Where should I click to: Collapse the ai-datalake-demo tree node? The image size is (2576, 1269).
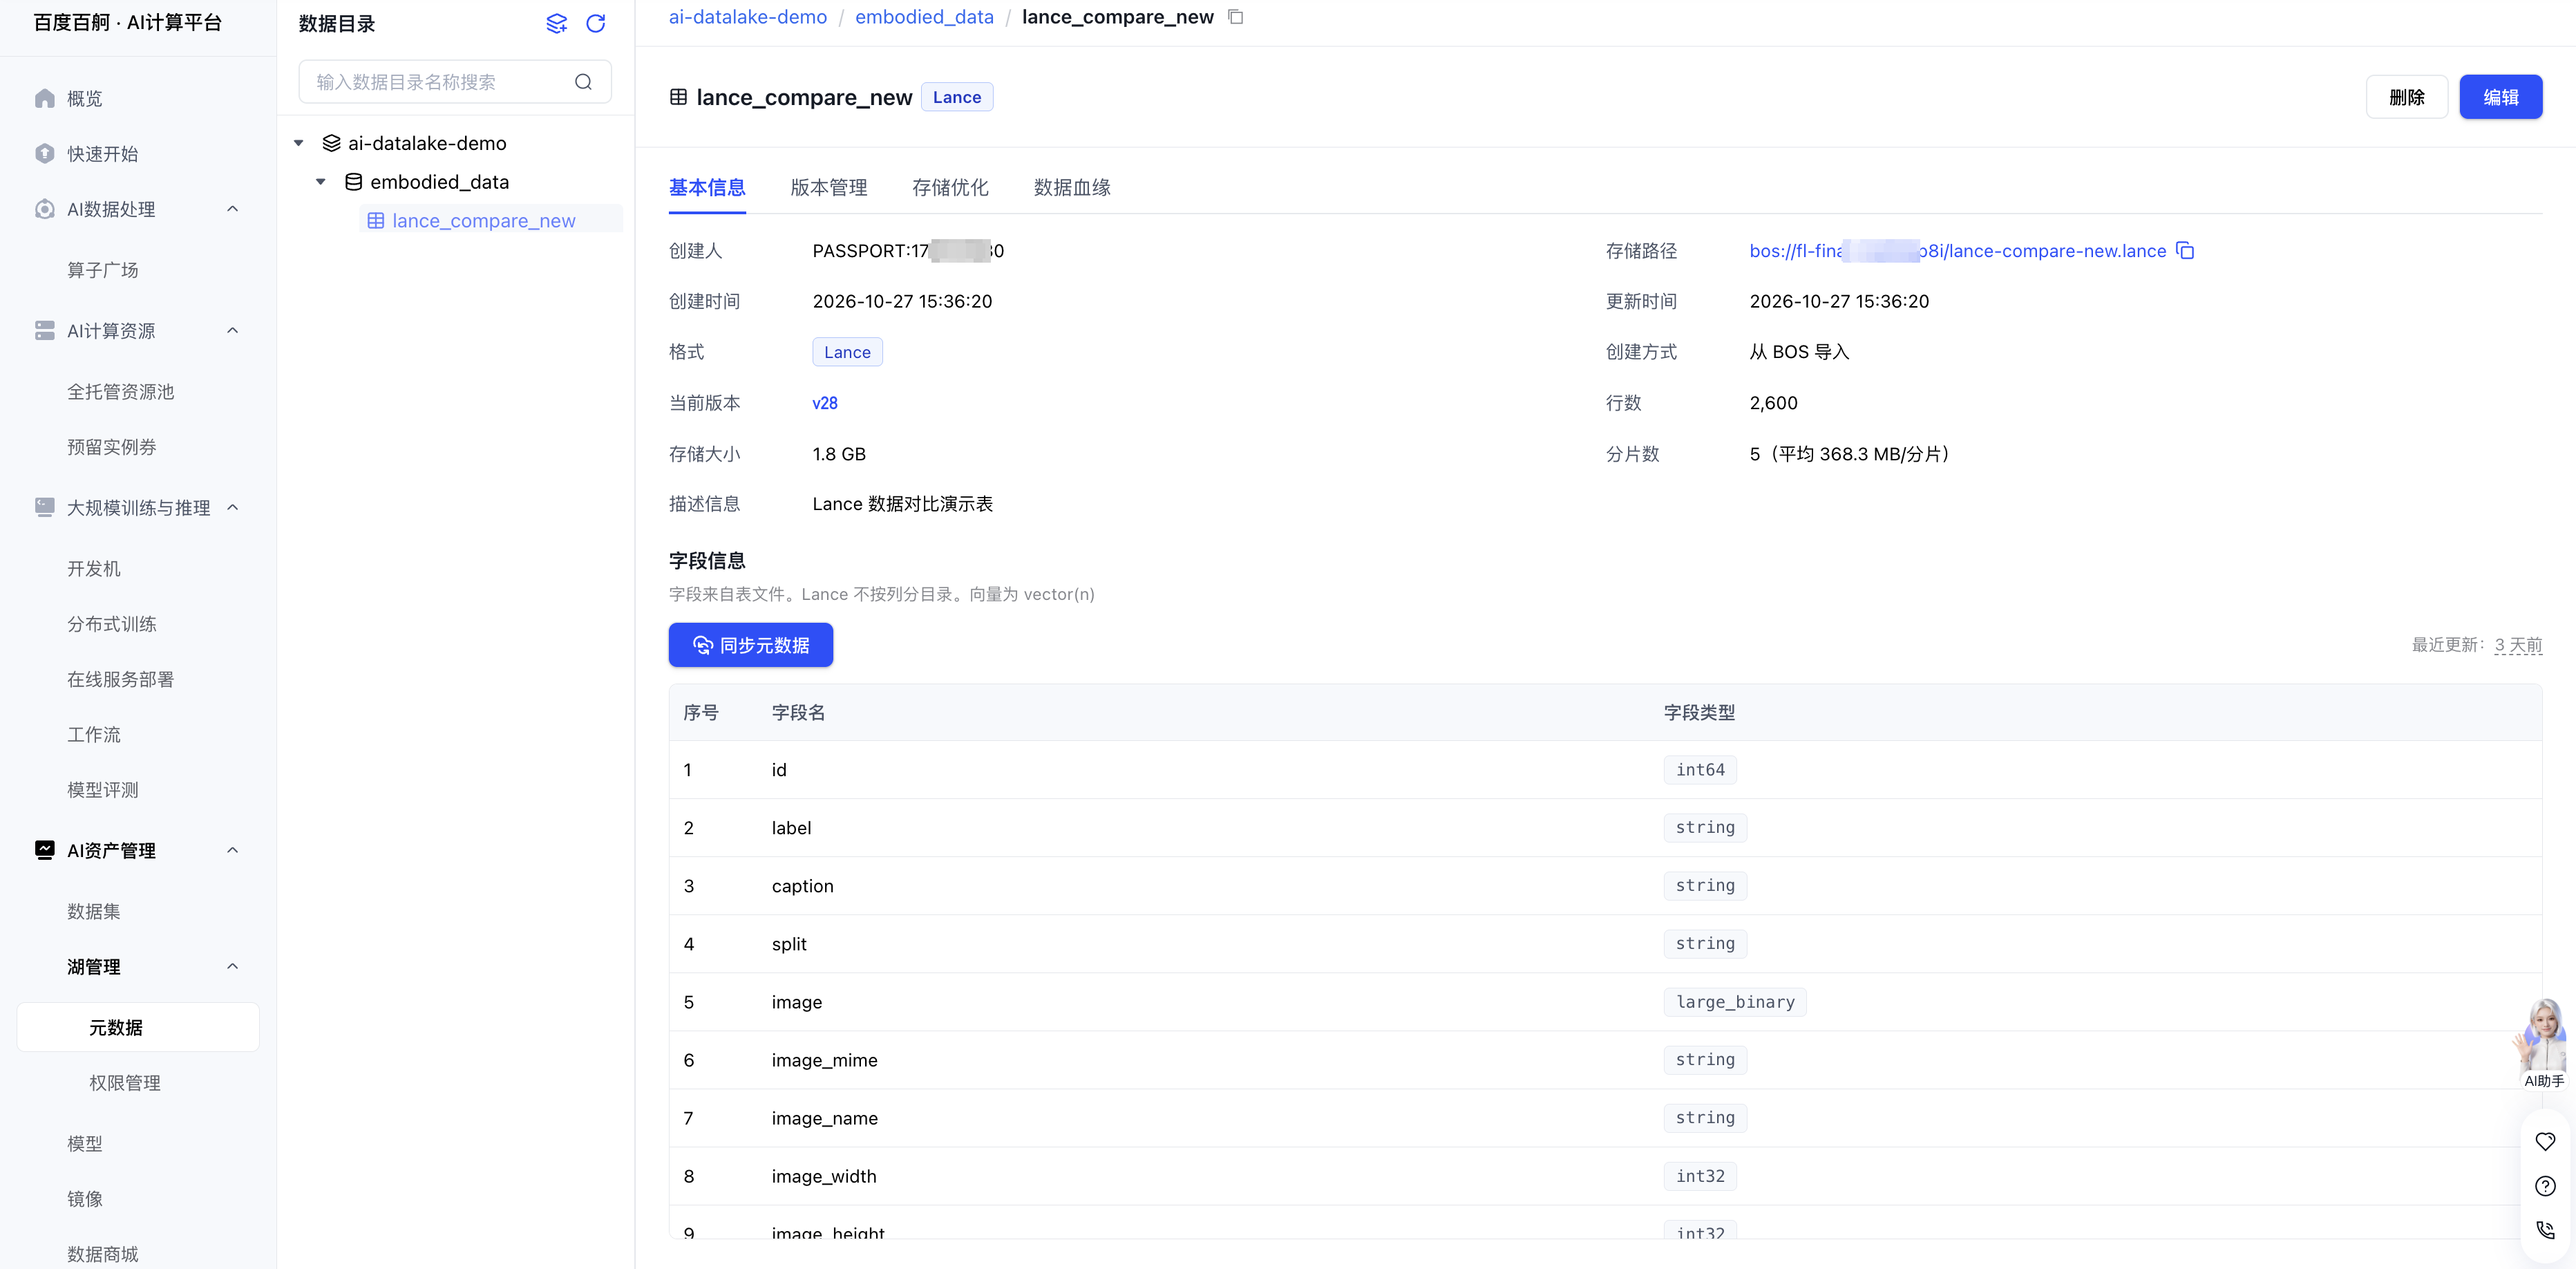298,143
